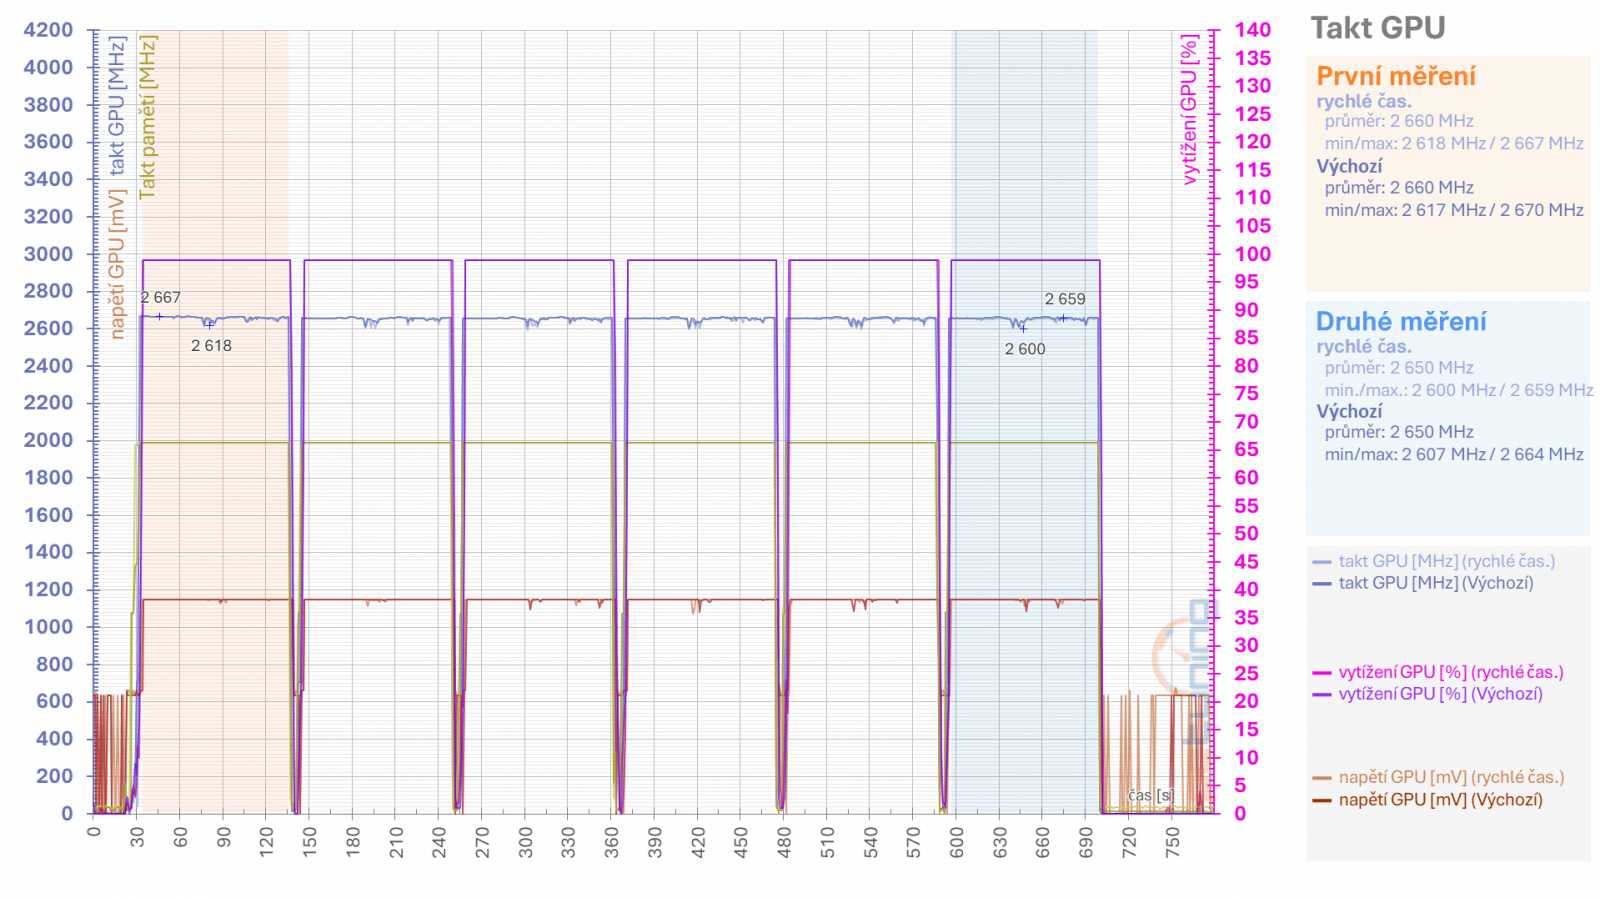Click the "čas [s]" time axis label
The height and width of the screenshot is (898, 1600).
point(1150,795)
